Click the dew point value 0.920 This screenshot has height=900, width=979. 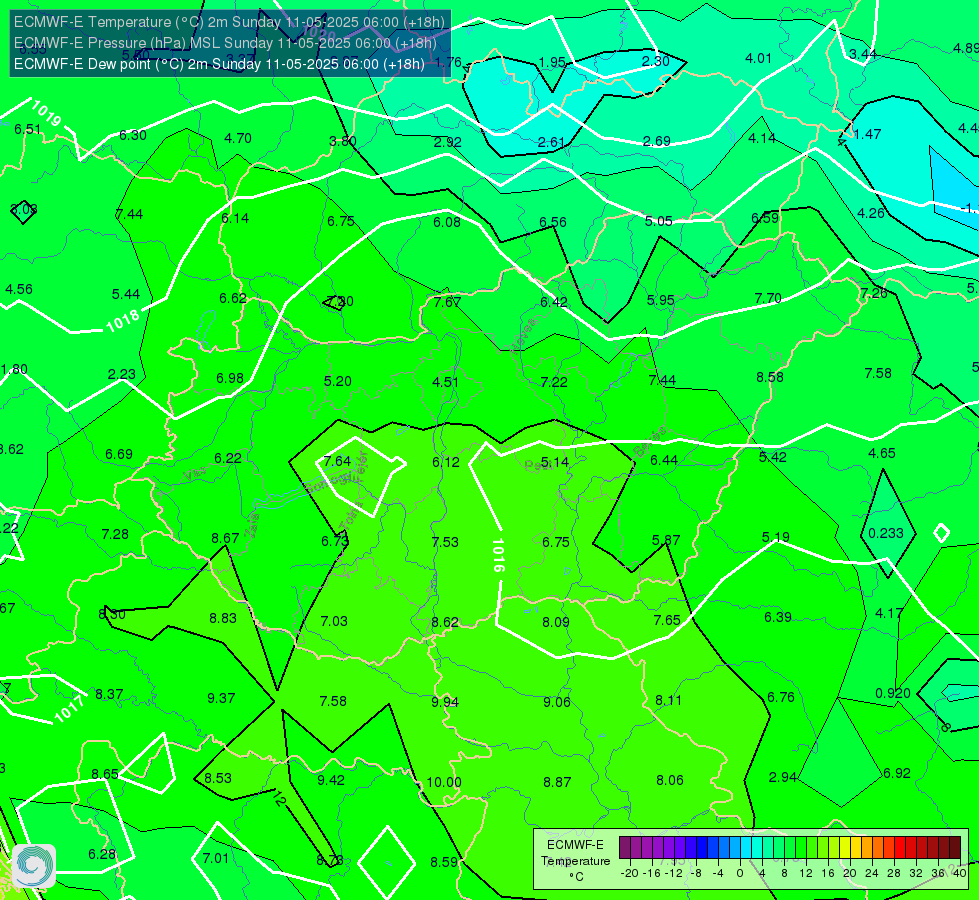(x=893, y=693)
